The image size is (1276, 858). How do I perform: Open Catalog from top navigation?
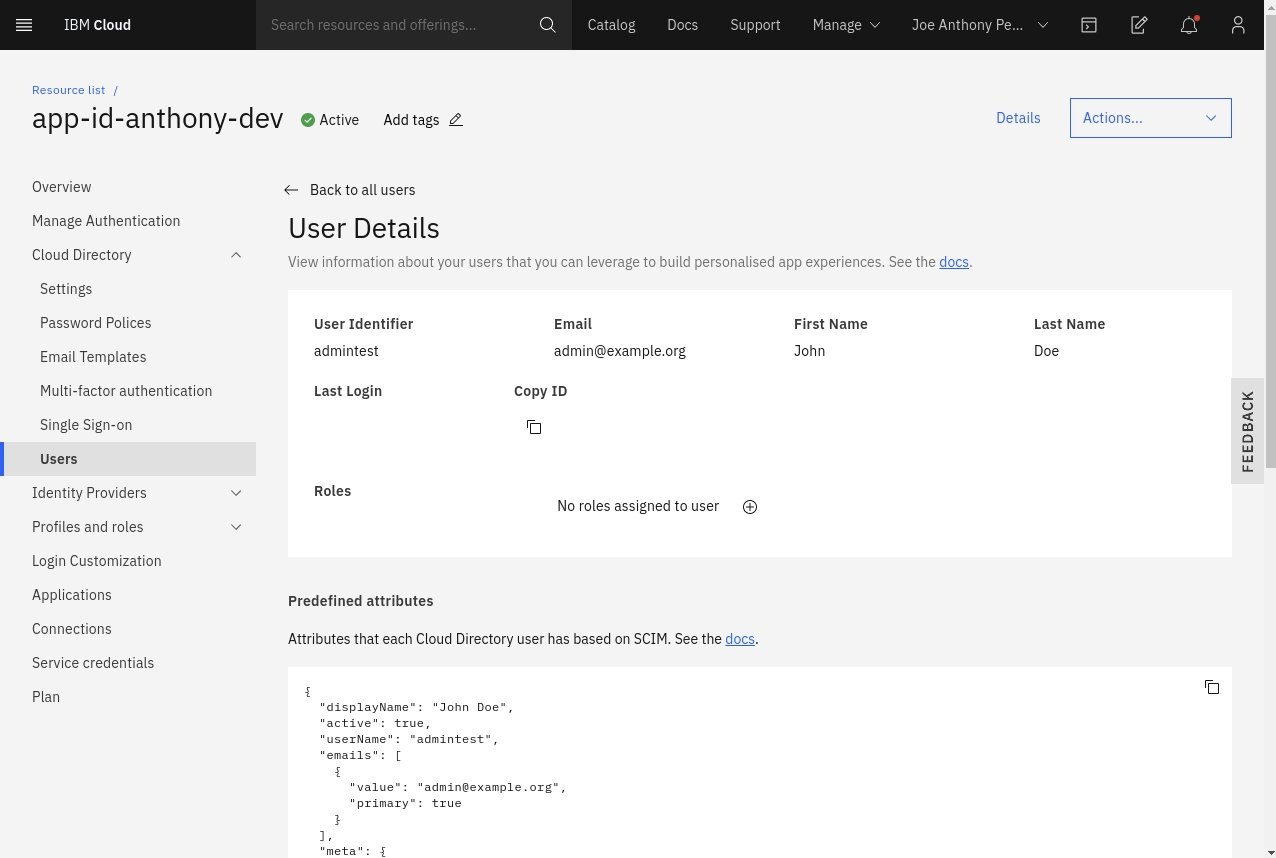point(611,25)
